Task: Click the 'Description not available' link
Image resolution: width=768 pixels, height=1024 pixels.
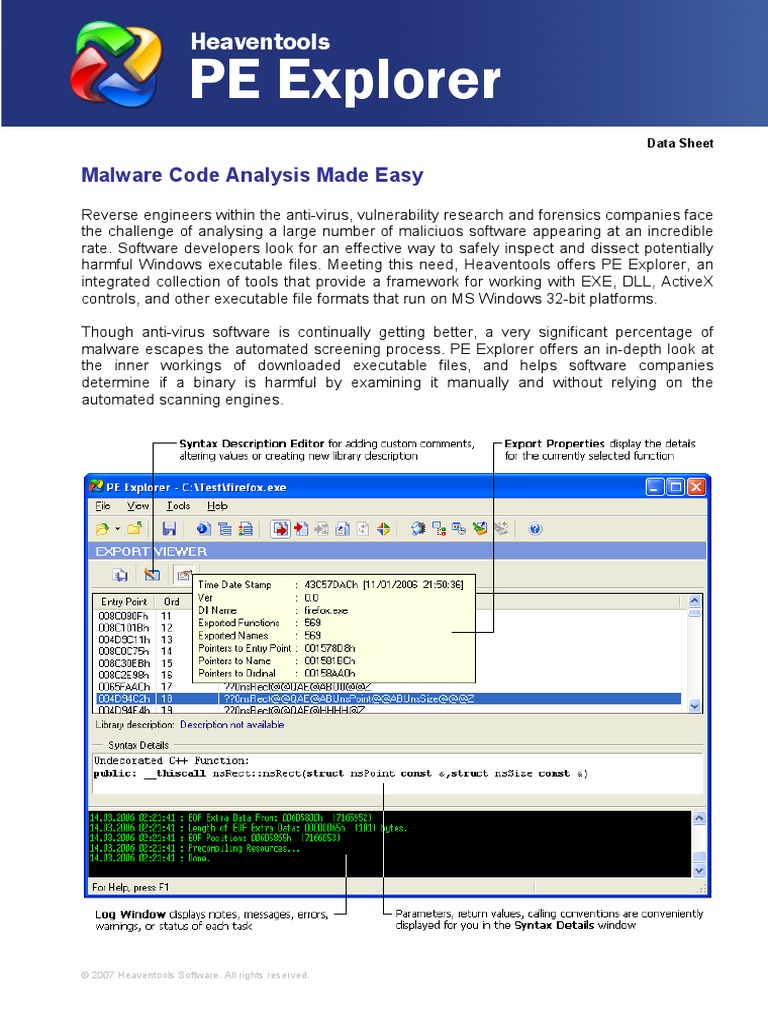Action: pyautogui.click(x=232, y=724)
